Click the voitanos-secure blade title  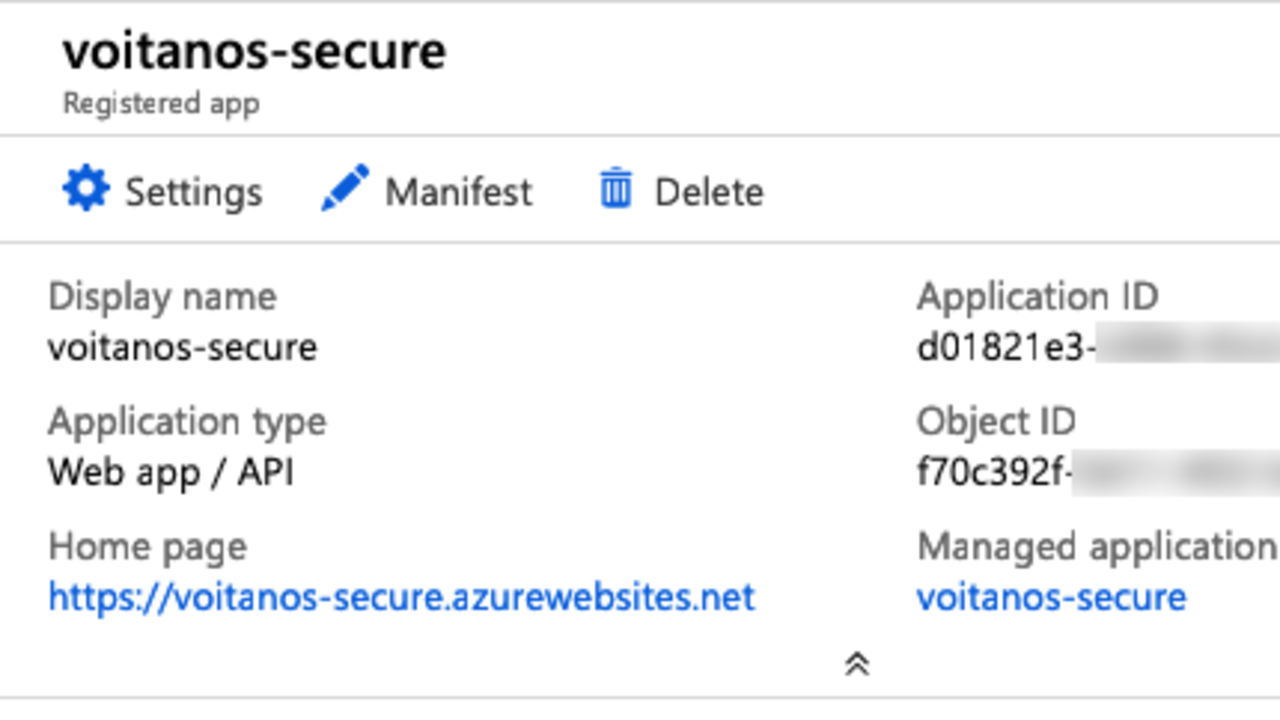254,51
